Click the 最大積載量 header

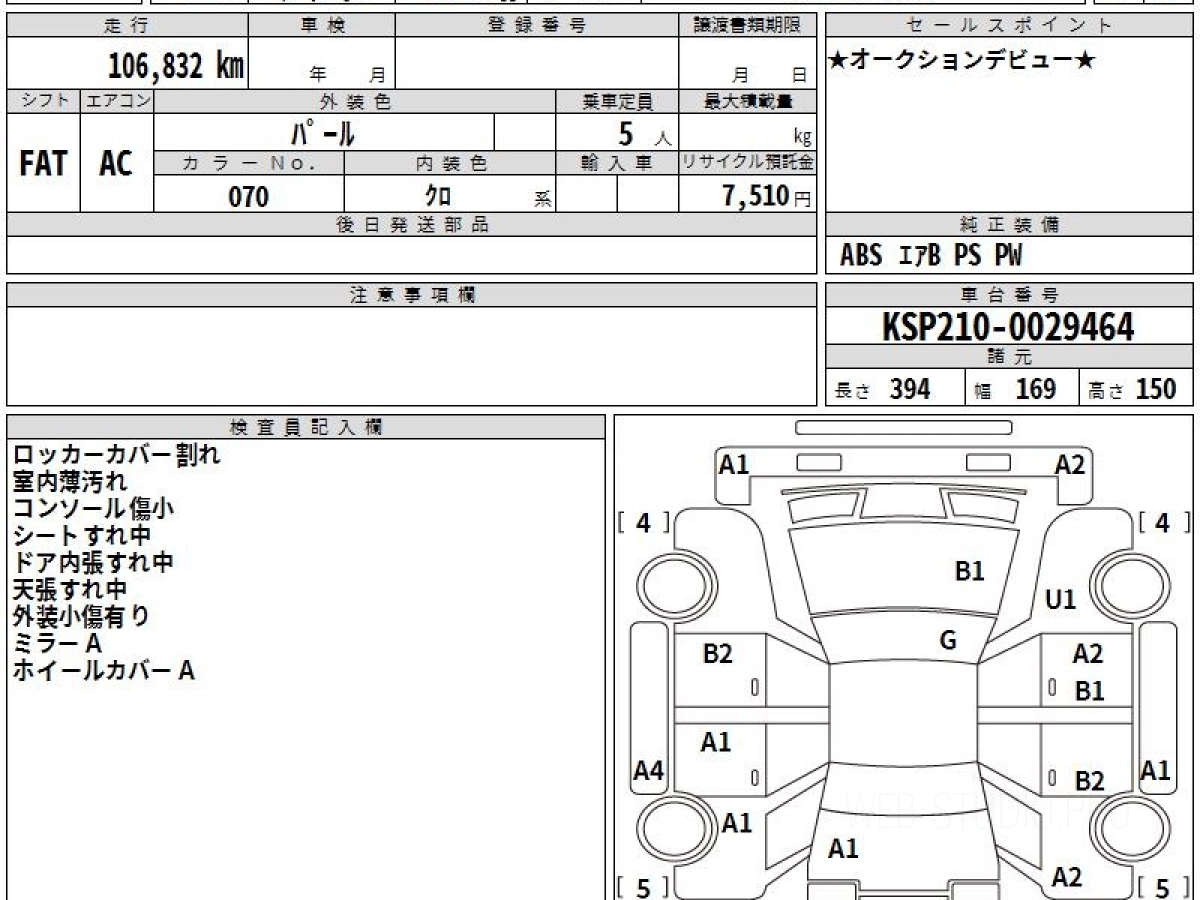pos(748,101)
